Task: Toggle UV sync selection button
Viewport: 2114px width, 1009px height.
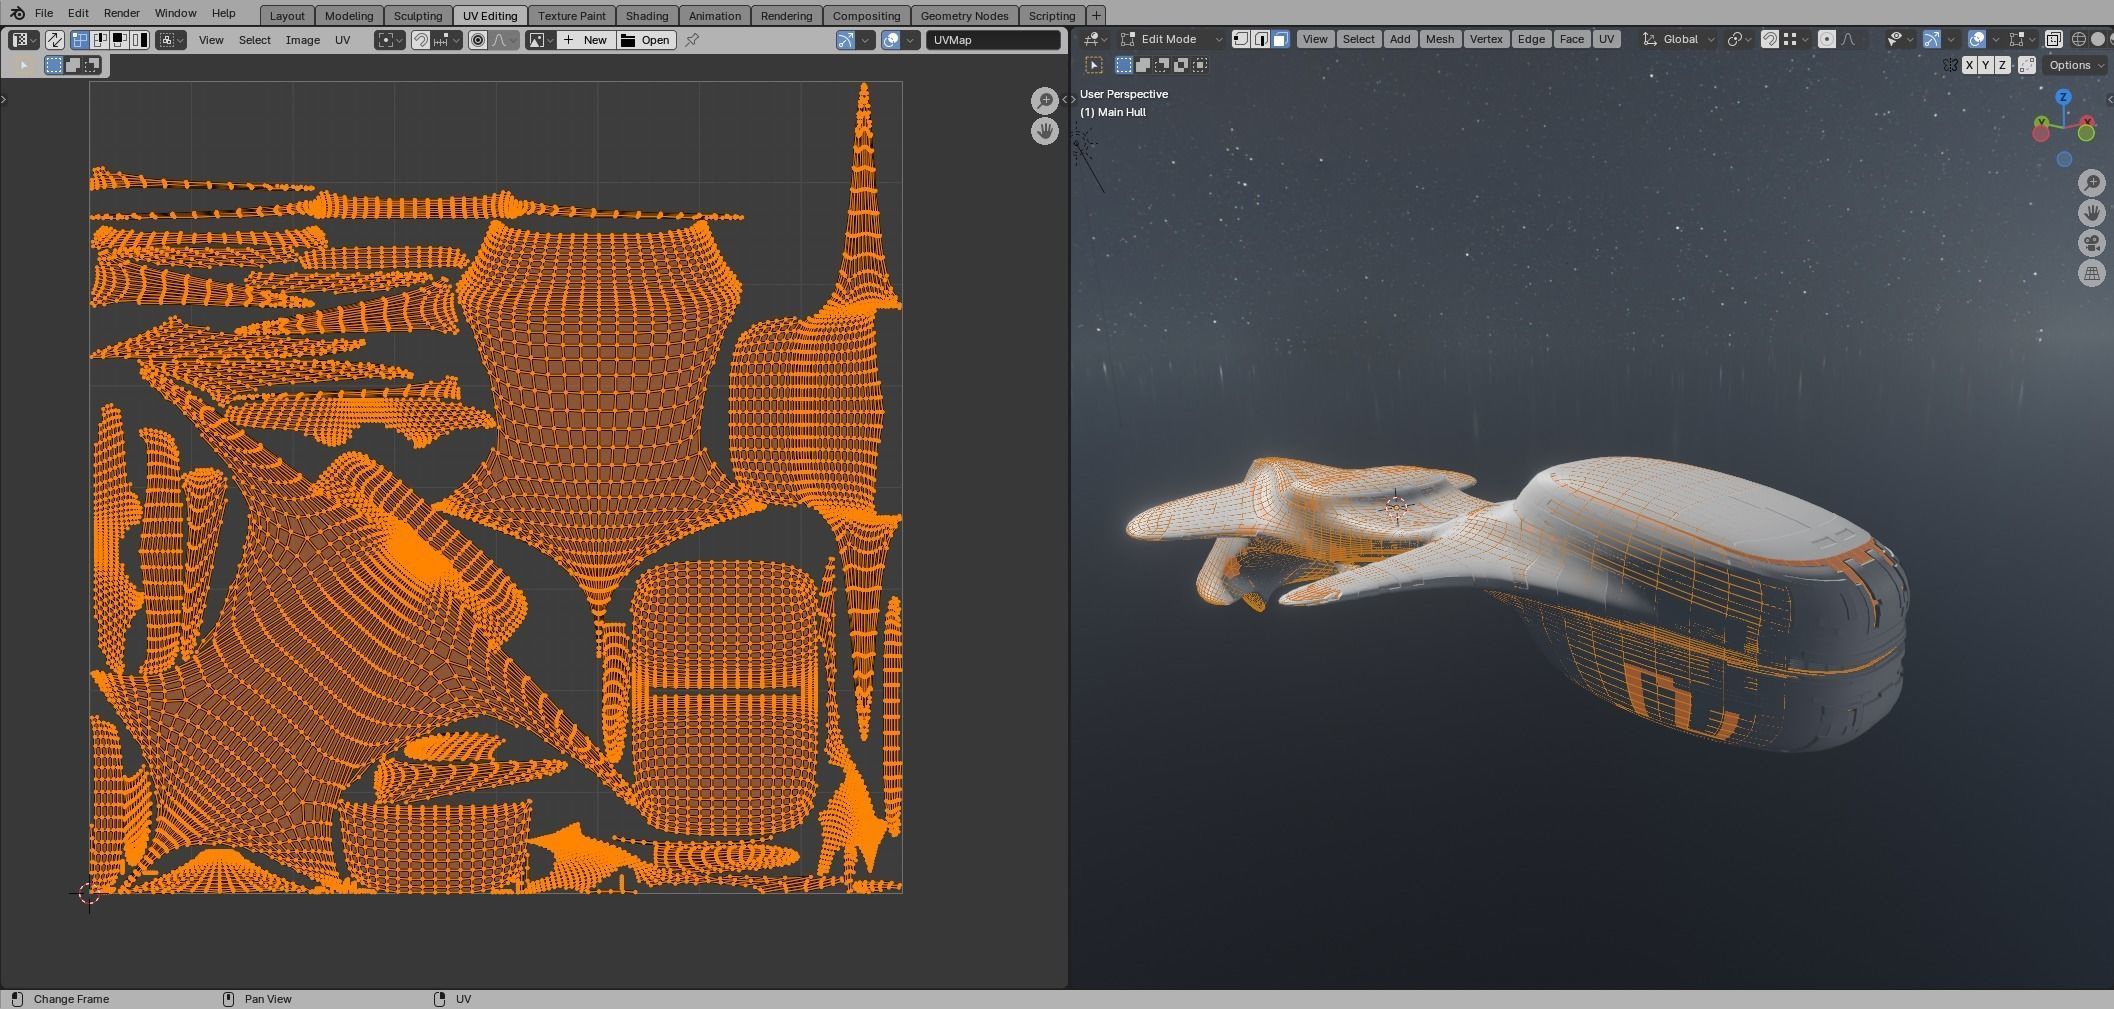Action: (x=55, y=40)
